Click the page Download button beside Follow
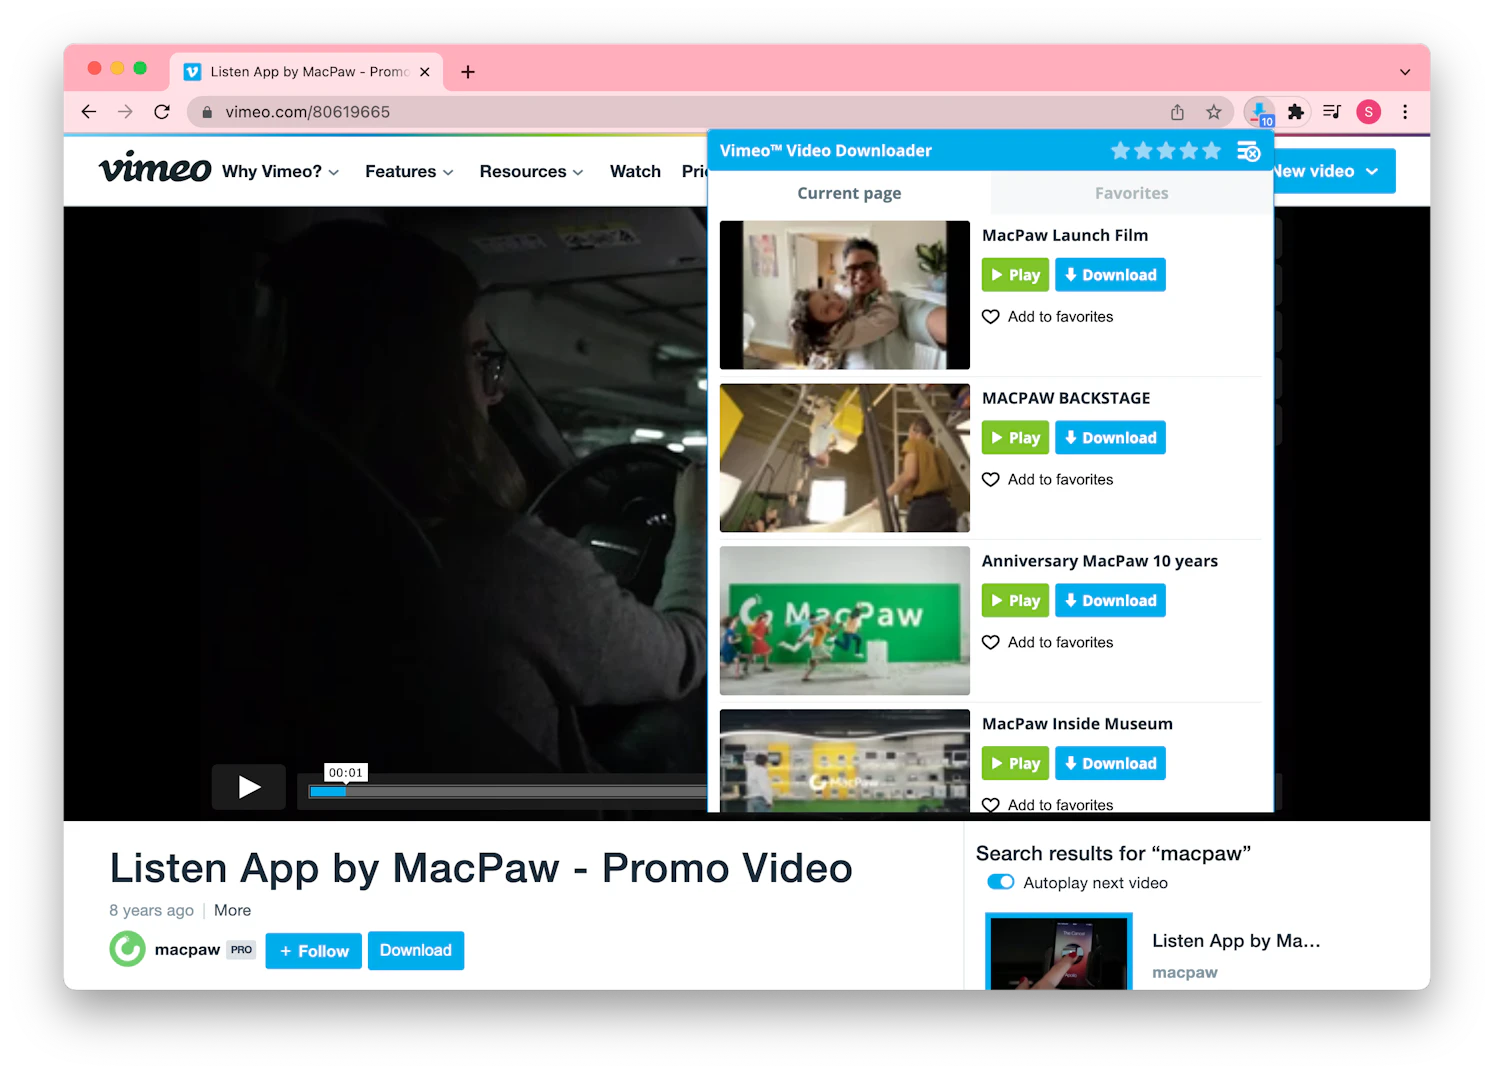 click(416, 950)
